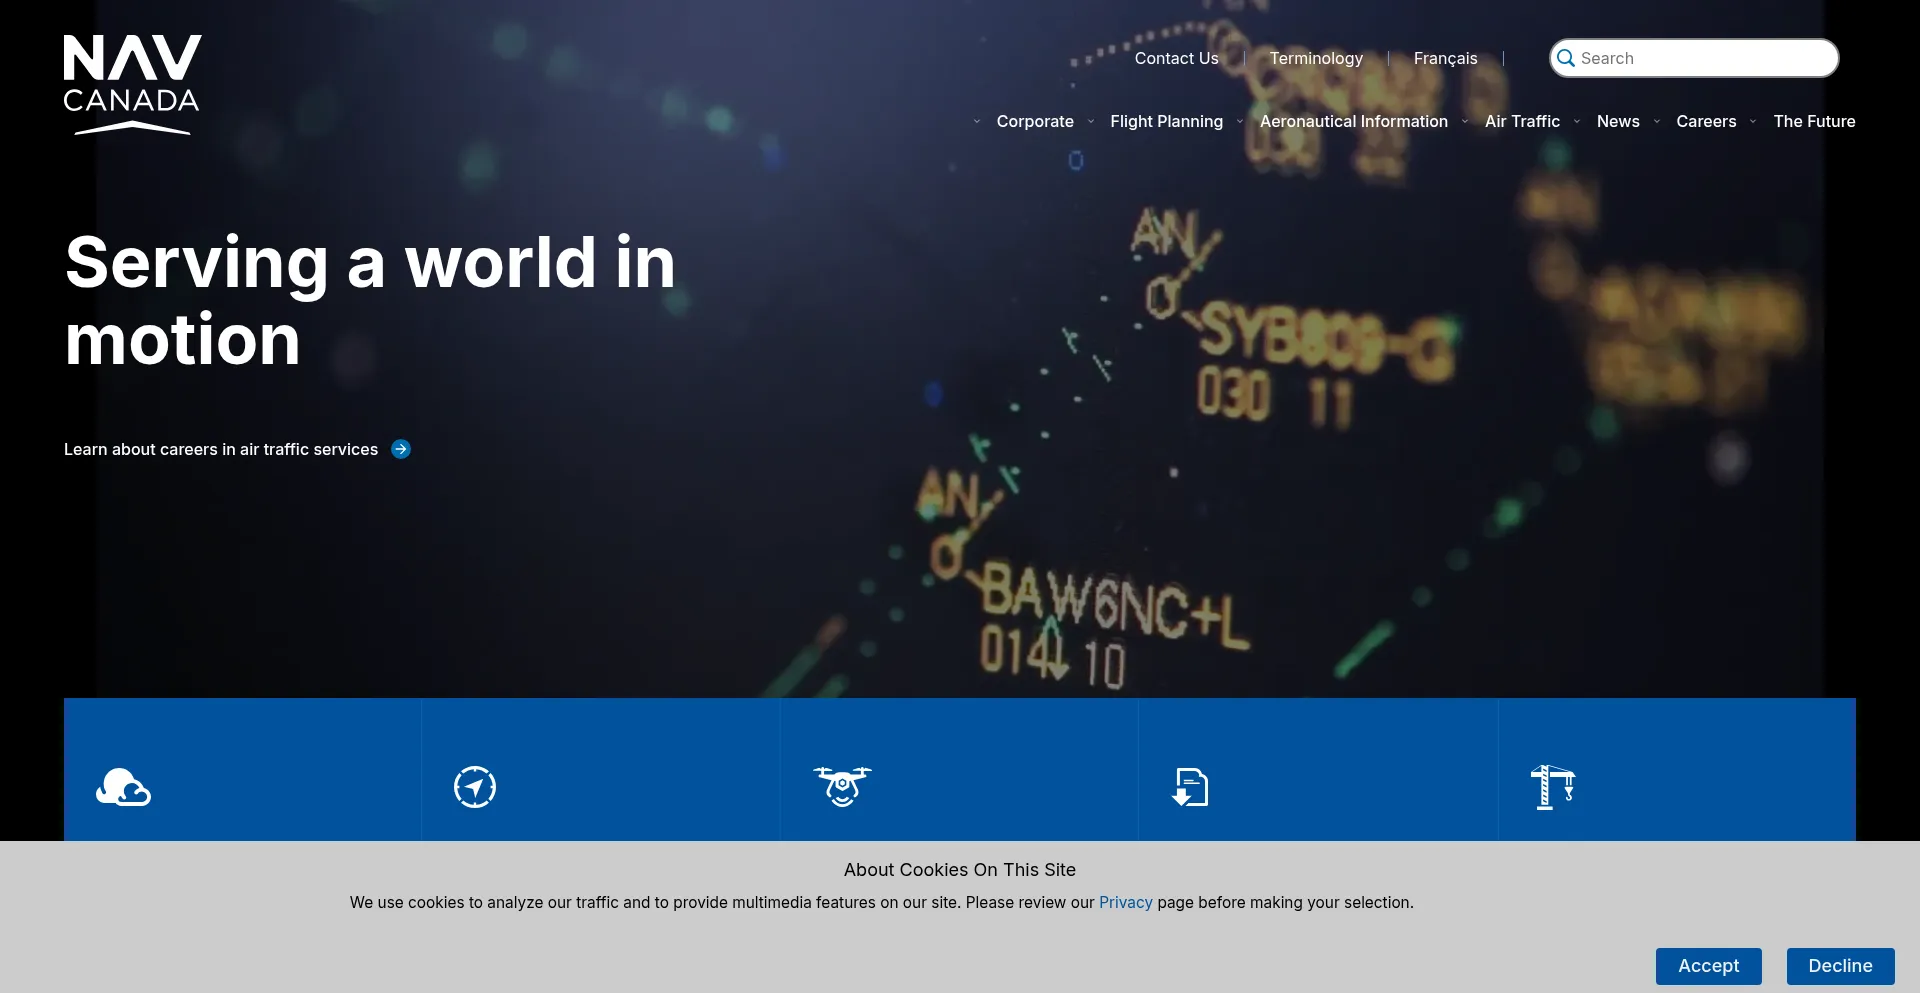Image resolution: width=1920 pixels, height=993 pixels.
Task: Open The Future page
Action: tap(1814, 121)
